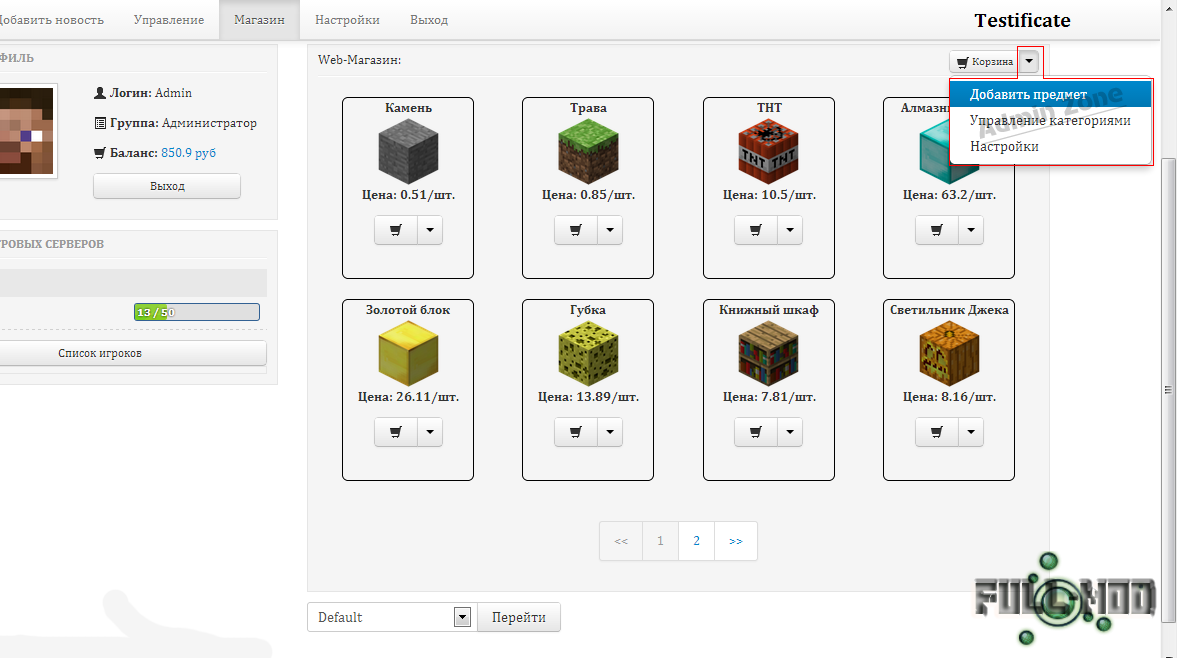Open Добавить новость in the top navigation

point(52,20)
